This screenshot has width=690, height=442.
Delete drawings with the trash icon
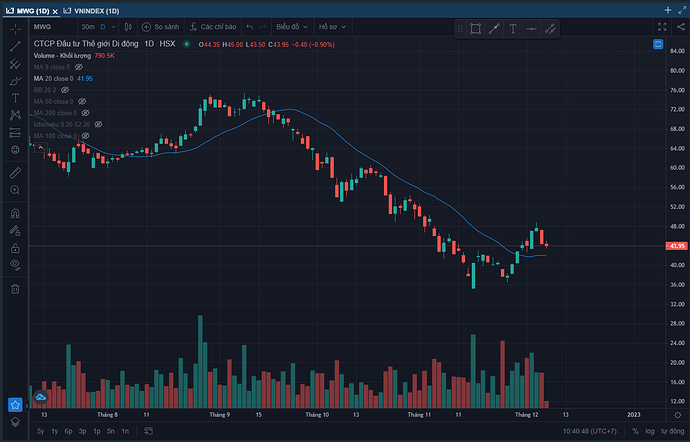(15, 289)
